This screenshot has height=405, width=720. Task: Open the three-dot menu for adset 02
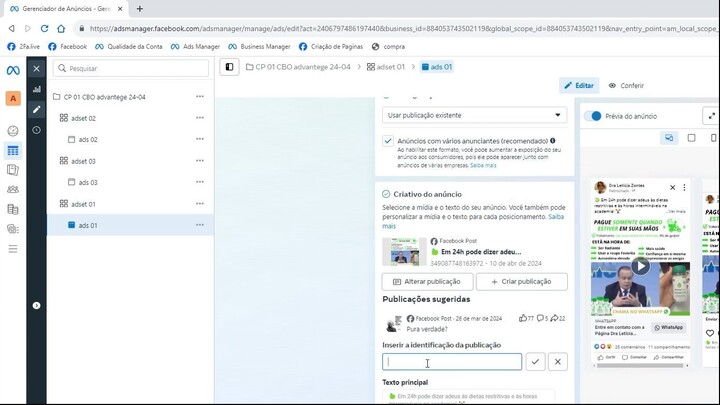coord(200,118)
